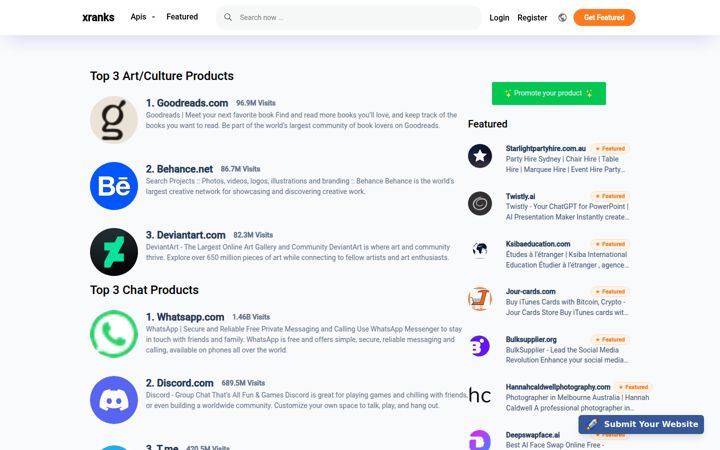Click the globe language icon
Screen dimensions: 720x450
pyautogui.click(x=562, y=17)
